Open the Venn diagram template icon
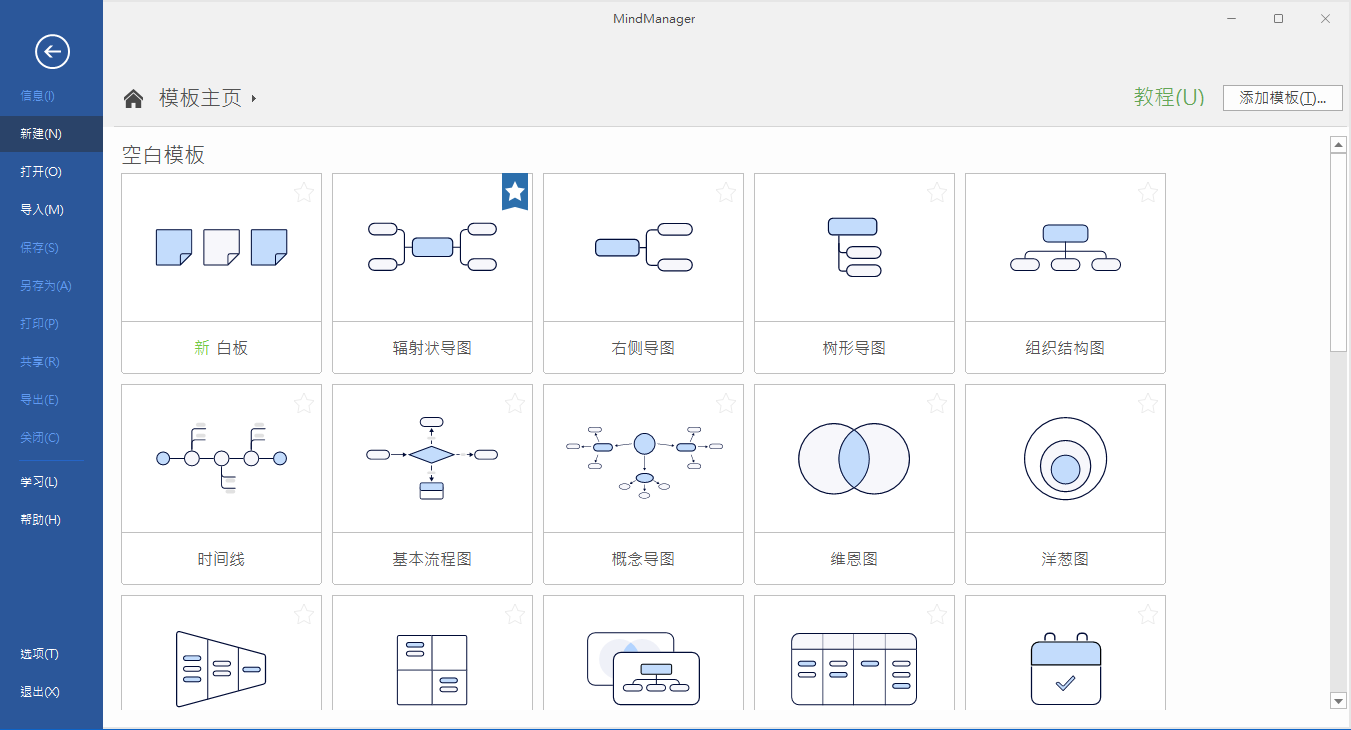The image size is (1351, 730). tap(854, 458)
